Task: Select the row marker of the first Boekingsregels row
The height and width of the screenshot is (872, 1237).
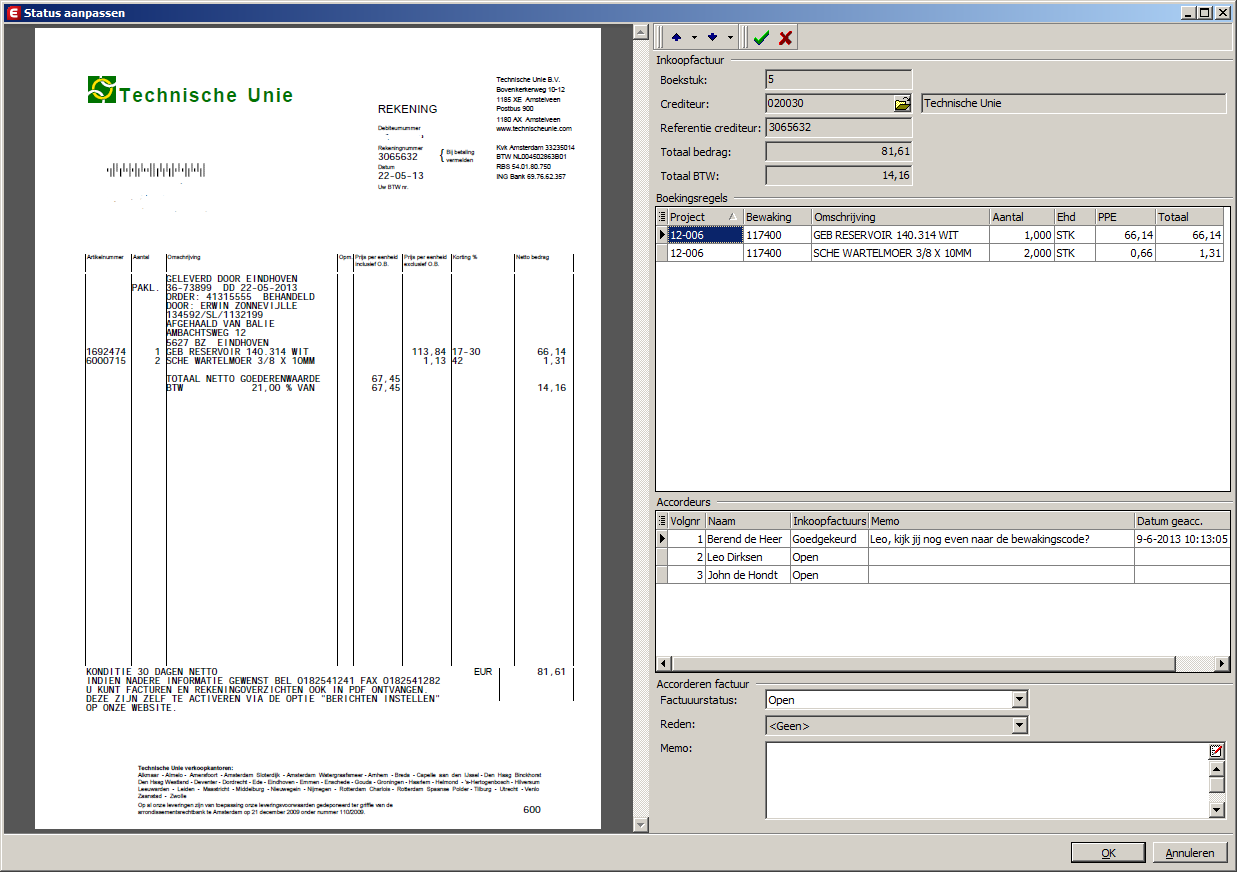Action: pos(661,235)
